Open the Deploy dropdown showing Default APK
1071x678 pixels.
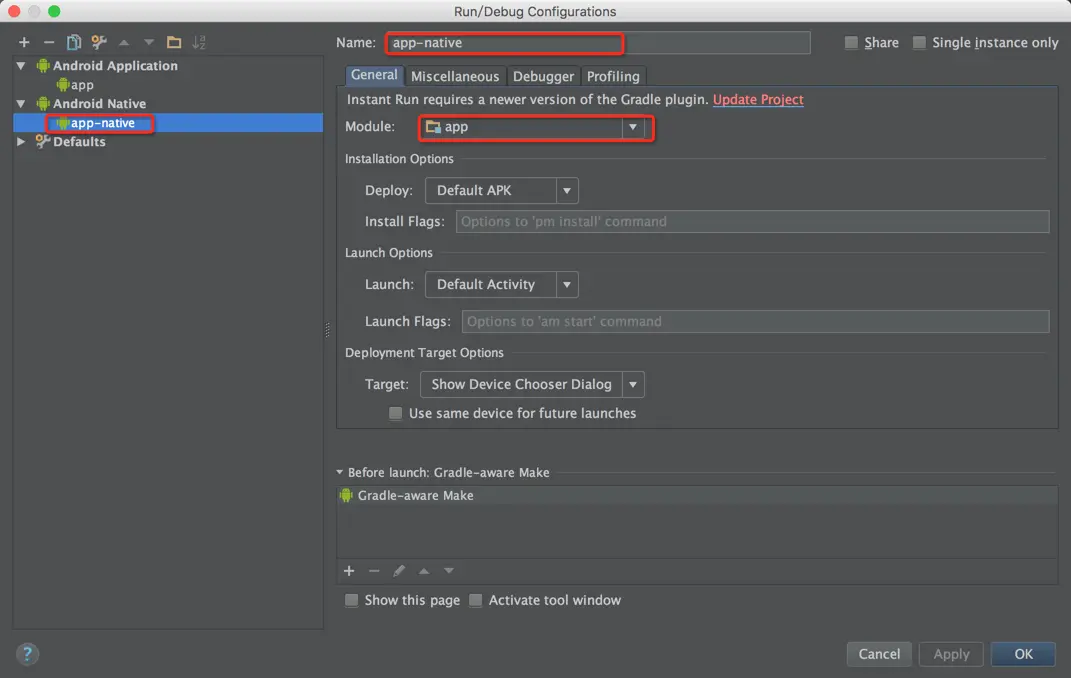click(501, 190)
